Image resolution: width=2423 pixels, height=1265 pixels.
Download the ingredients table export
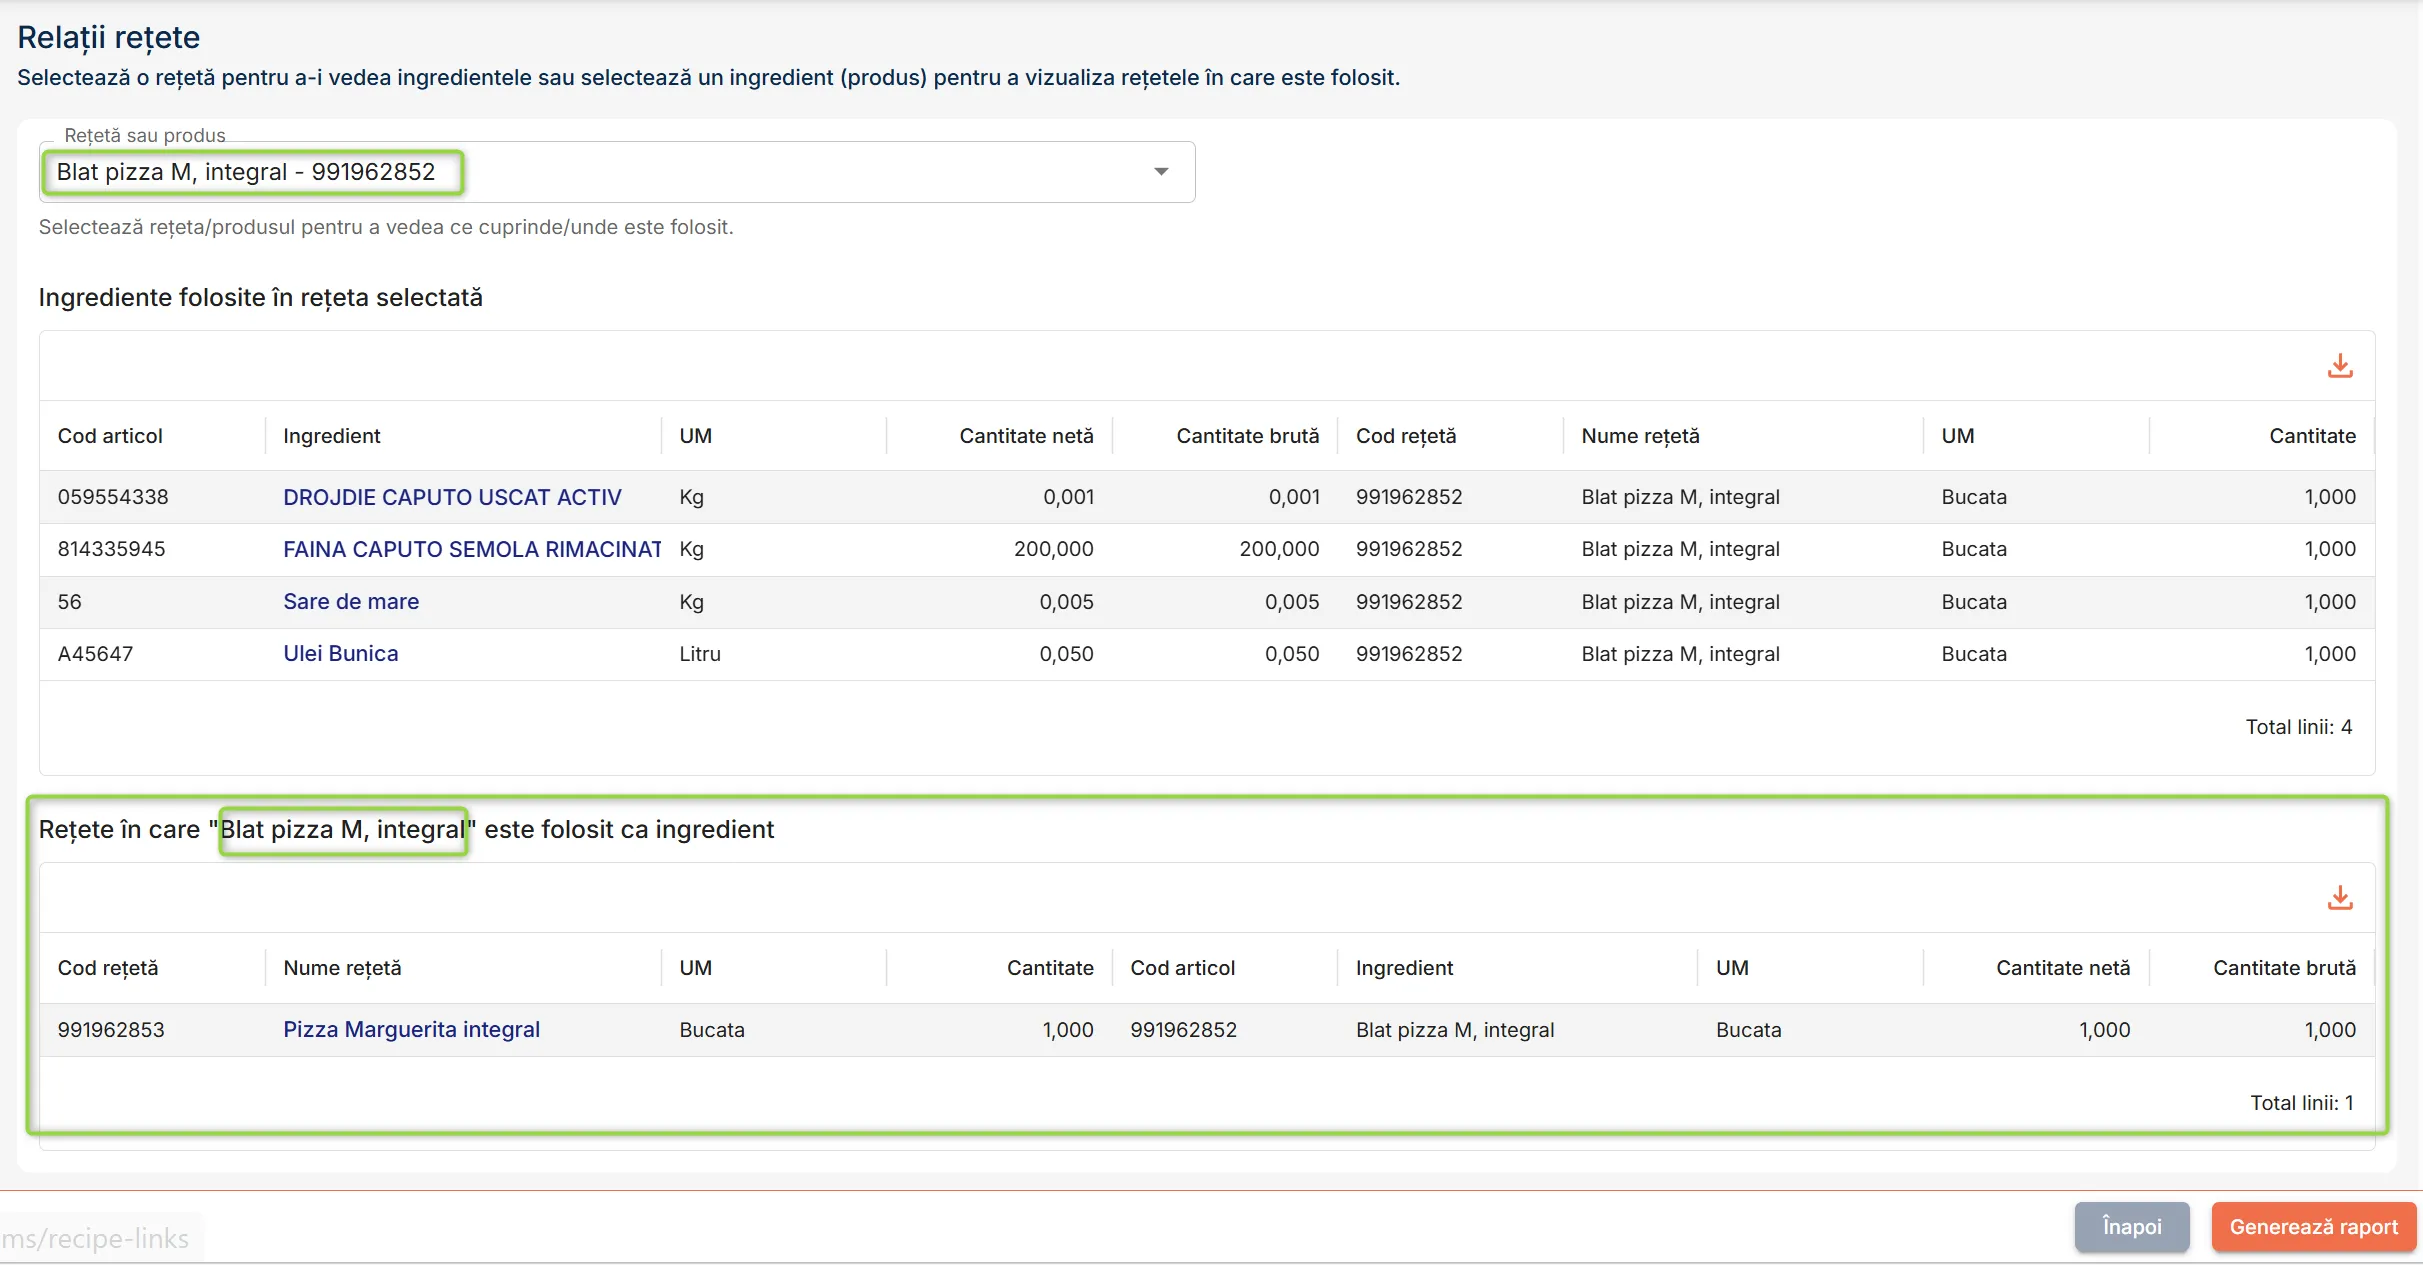[x=2339, y=366]
